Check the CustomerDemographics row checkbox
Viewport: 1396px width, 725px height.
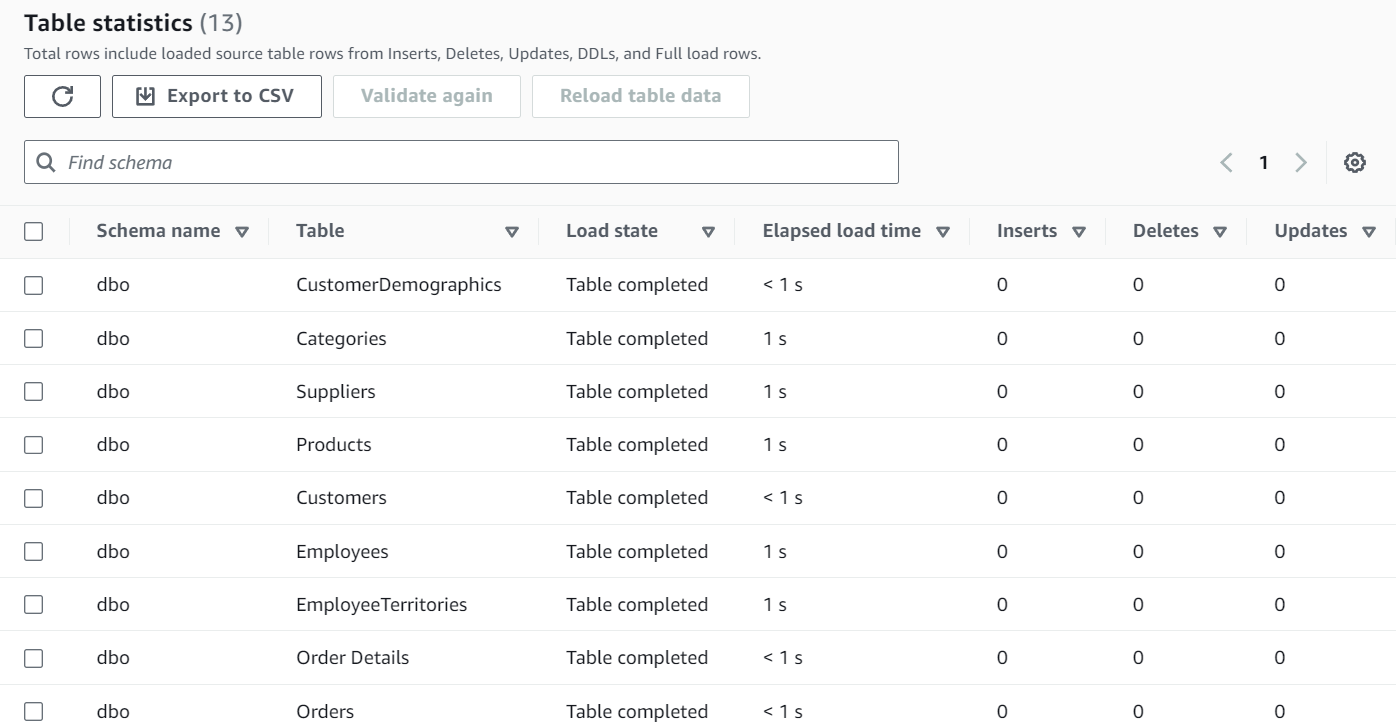(x=34, y=285)
